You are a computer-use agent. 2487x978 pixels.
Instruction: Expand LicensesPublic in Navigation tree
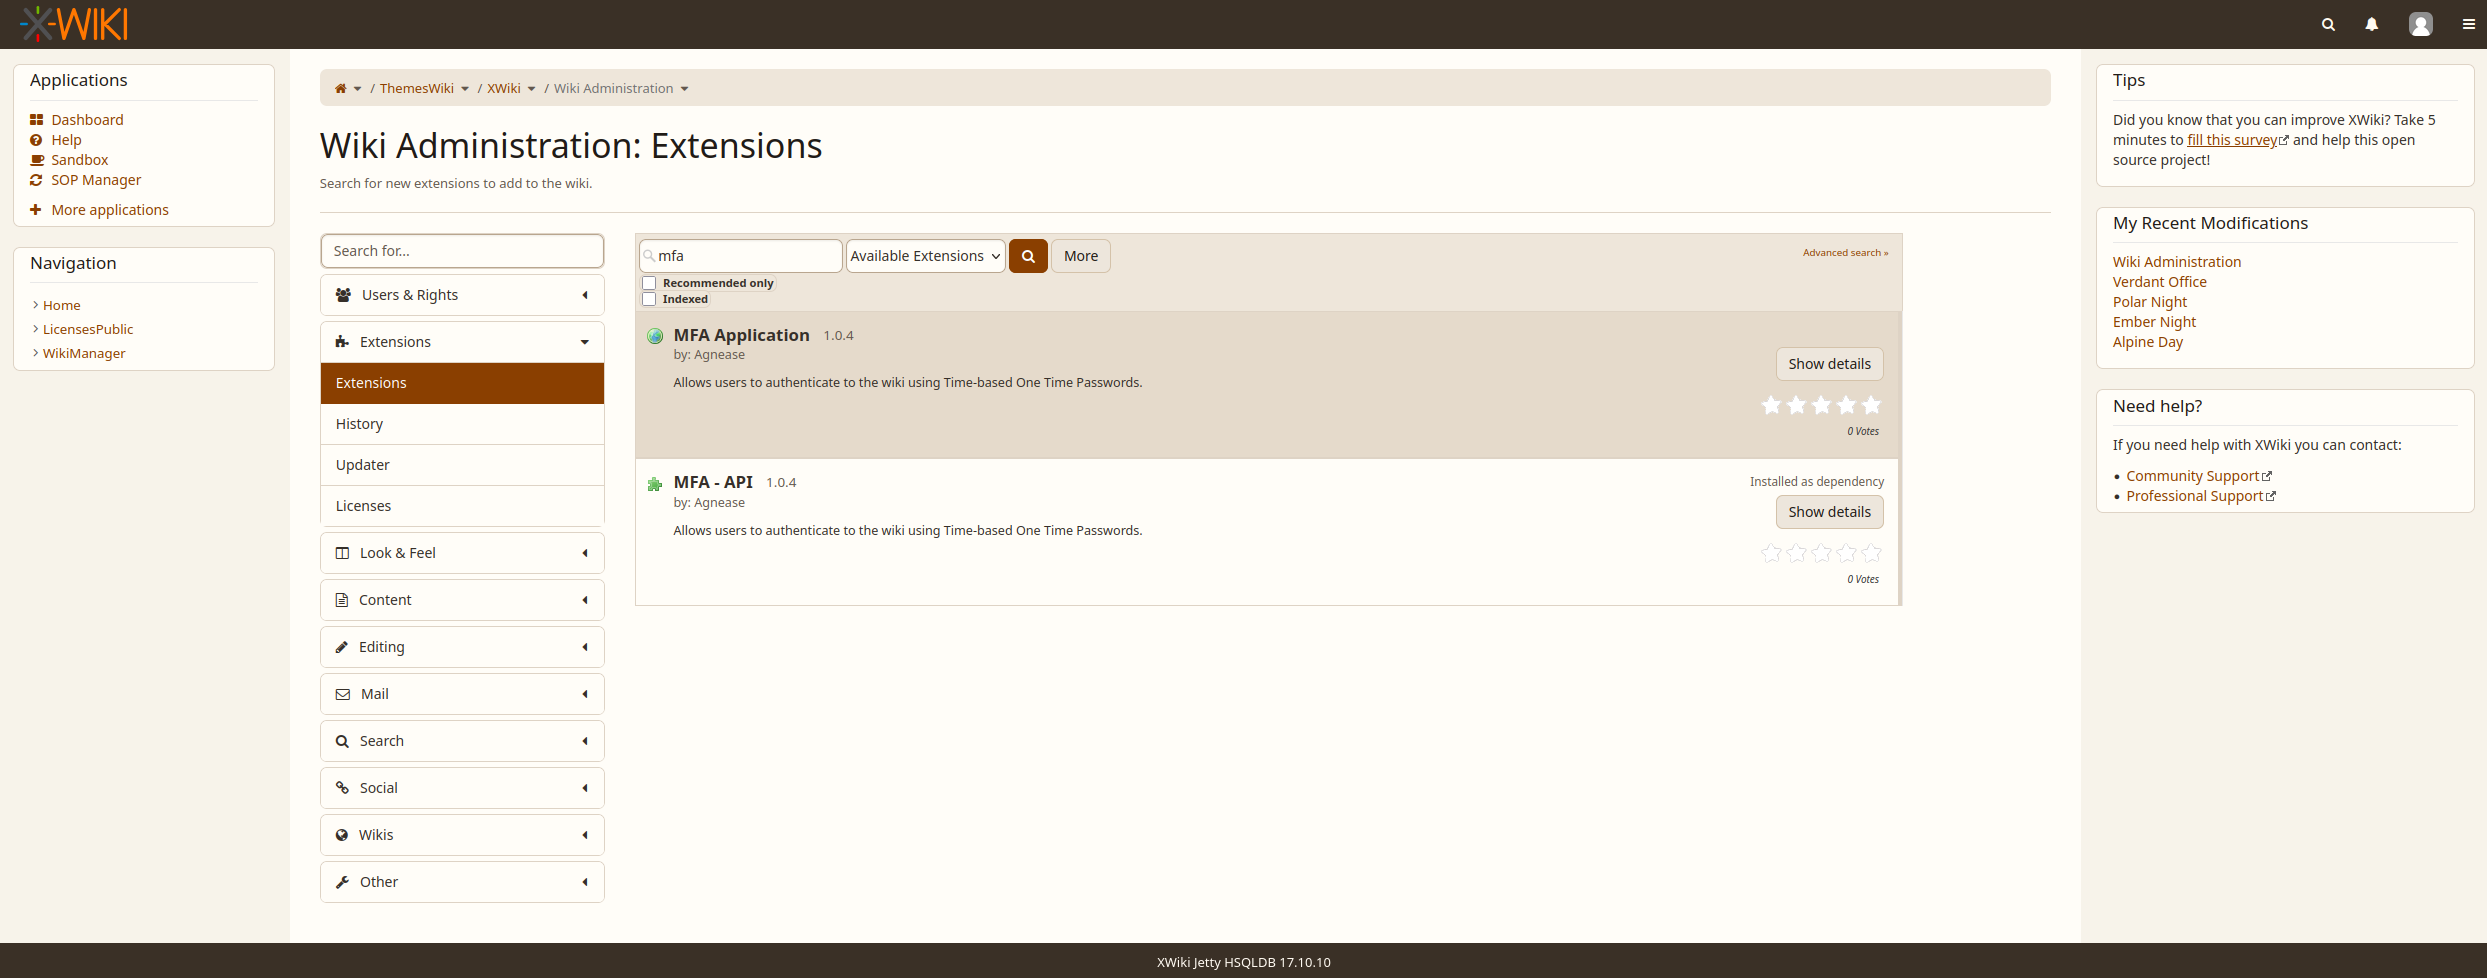(x=35, y=329)
